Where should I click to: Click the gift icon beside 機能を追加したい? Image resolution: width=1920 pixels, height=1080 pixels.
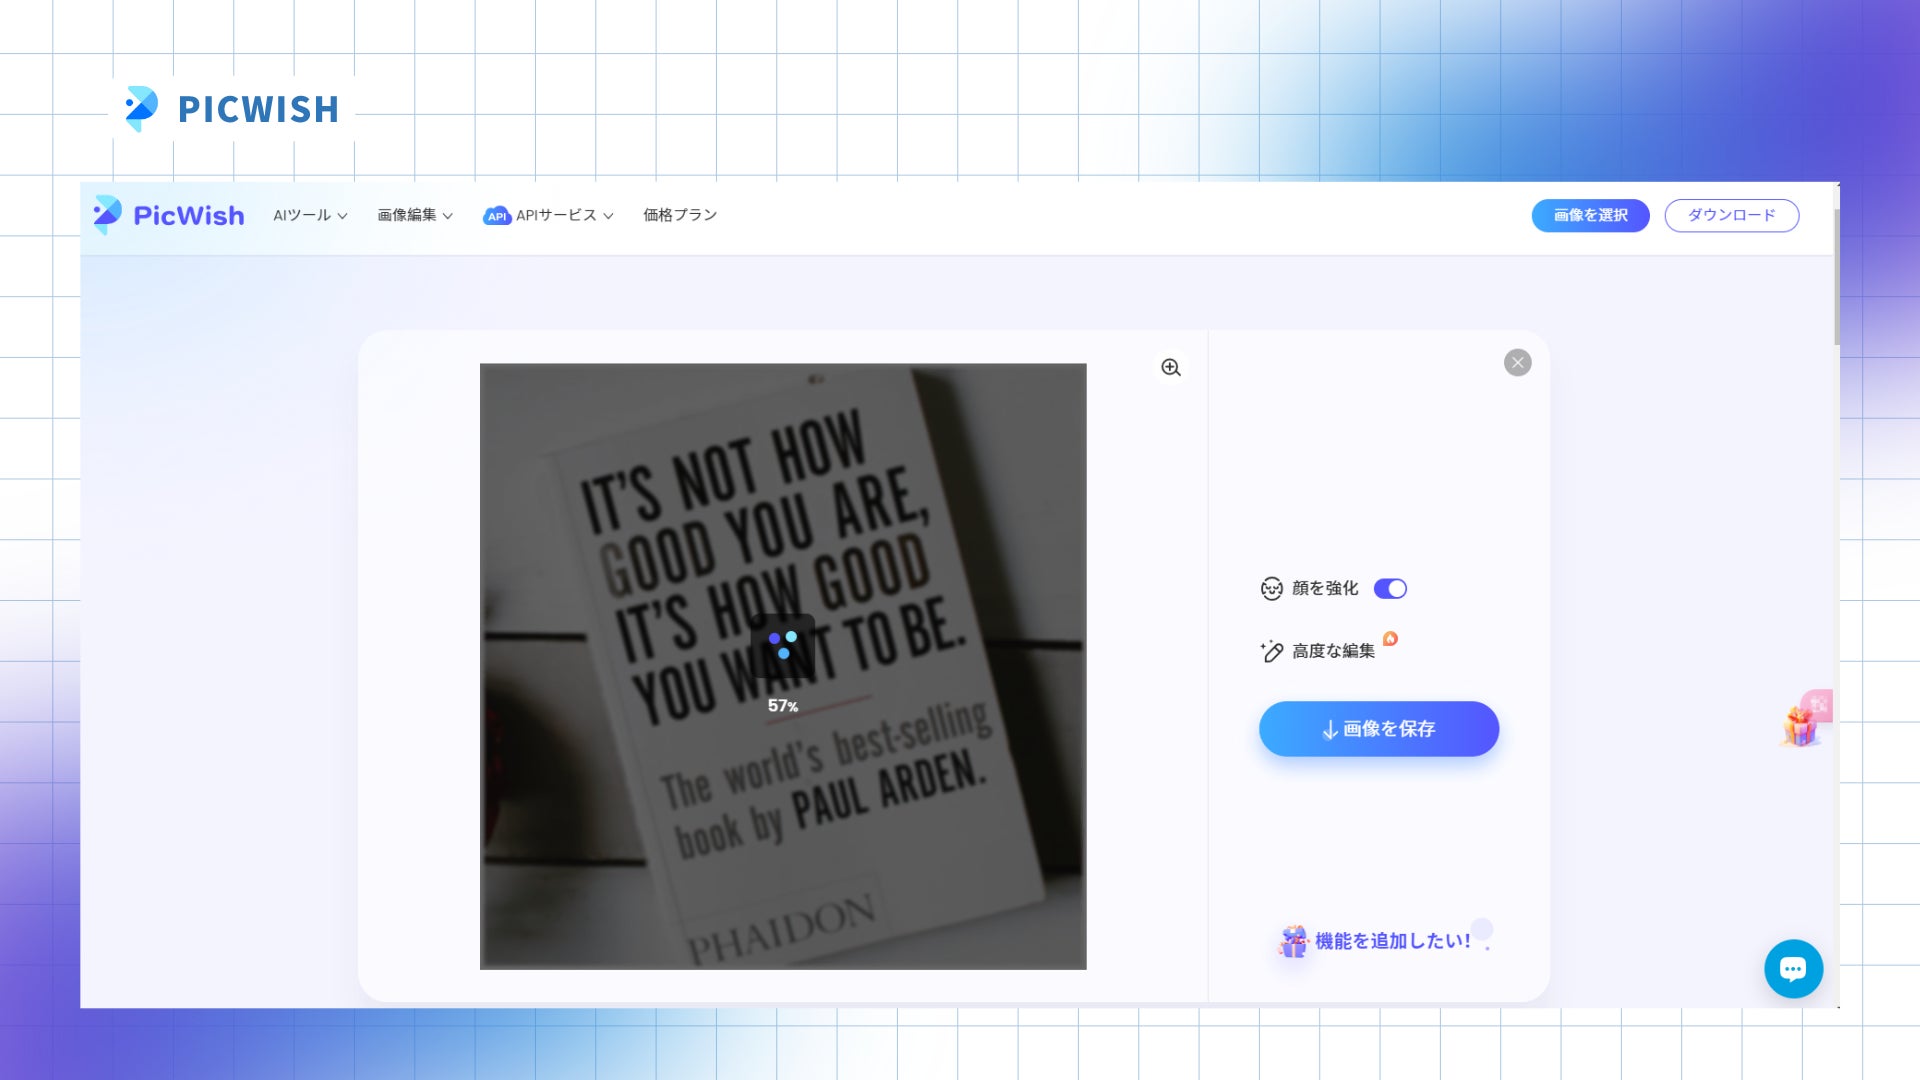pos(1293,941)
